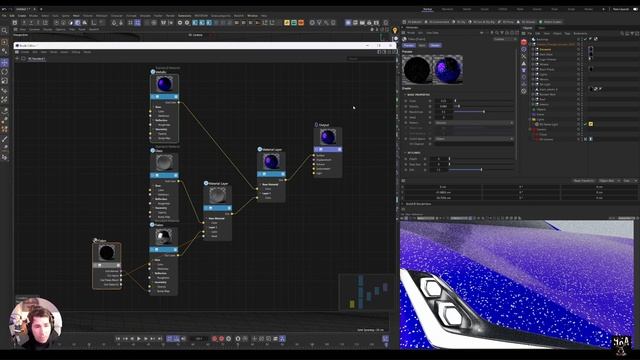Image resolution: width=640 pixels, height=360 pixels.
Task: Click the RS Proxy toolbar button
Action: point(506,22)
